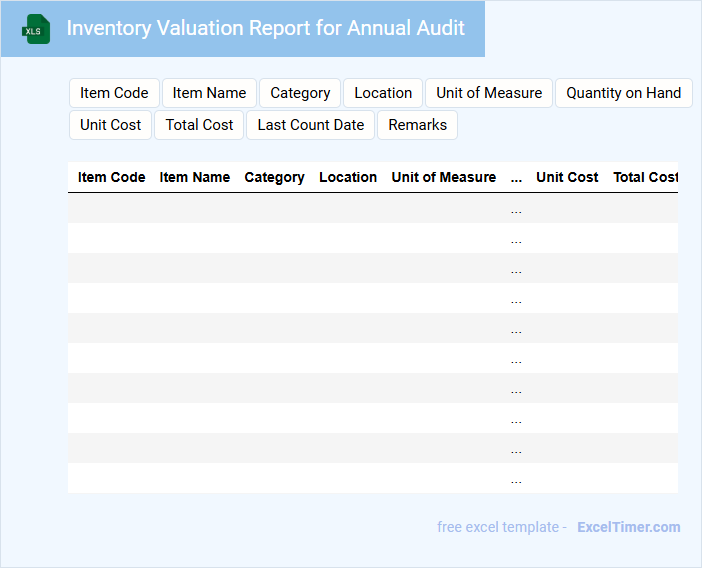
Task: Click the green XLS file icon
Action: pyautogui.click(x=36, y=29)
